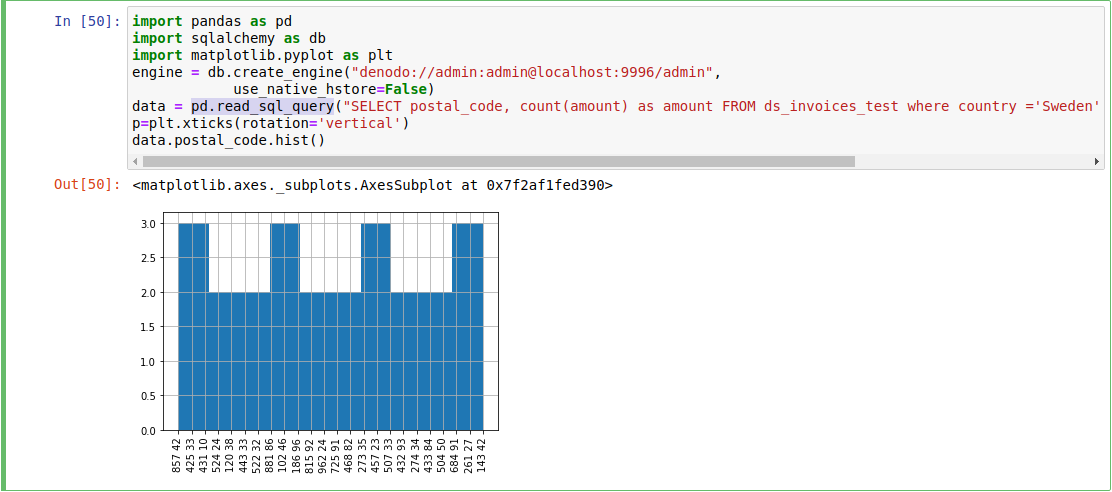Screen dimensions: 1112x492
Task: Click the 'import sqlalchemy as db' line
Action: 229,38
